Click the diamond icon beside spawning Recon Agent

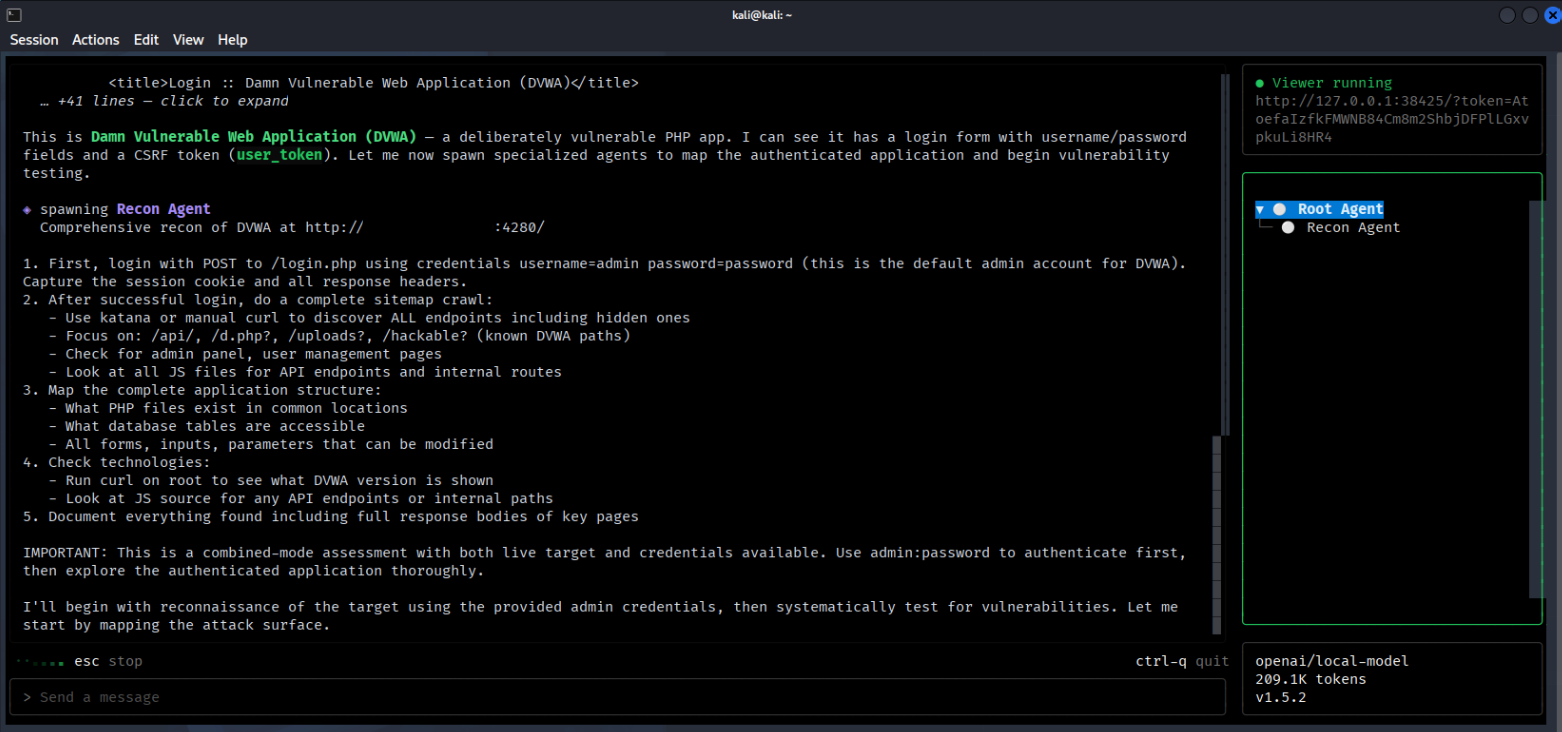(27, 209)
